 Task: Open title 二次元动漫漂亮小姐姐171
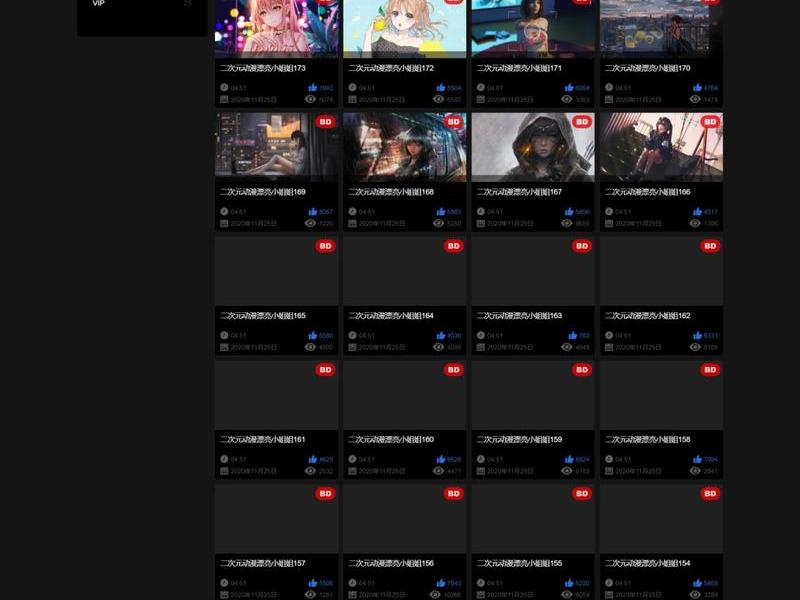[x=519, y=68]
